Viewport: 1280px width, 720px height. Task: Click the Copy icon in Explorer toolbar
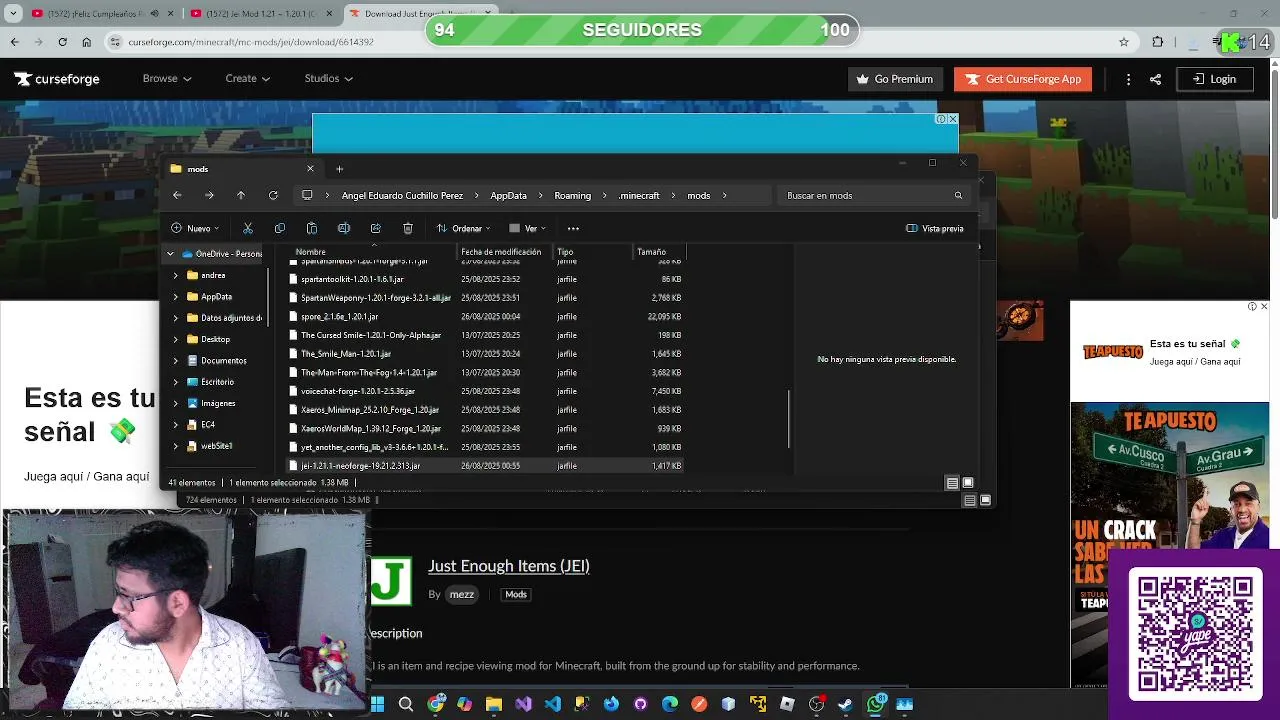[280, 228]
